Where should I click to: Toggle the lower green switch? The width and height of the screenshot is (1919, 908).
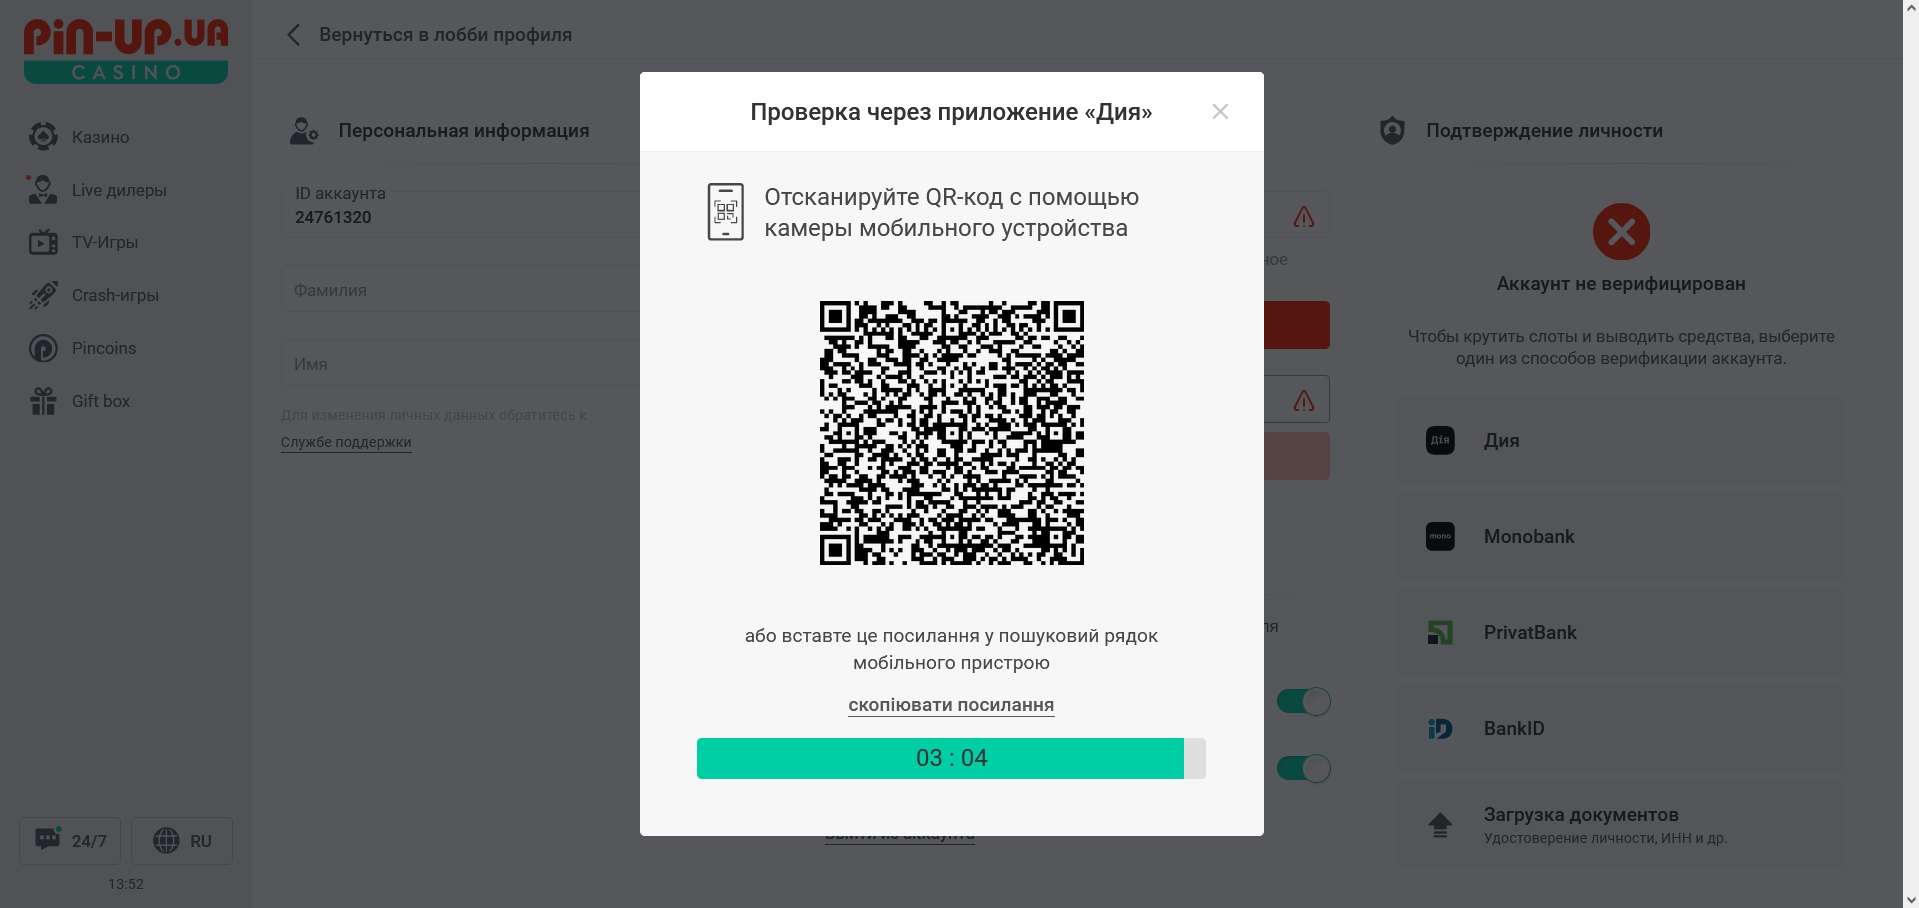(1303, 768)
